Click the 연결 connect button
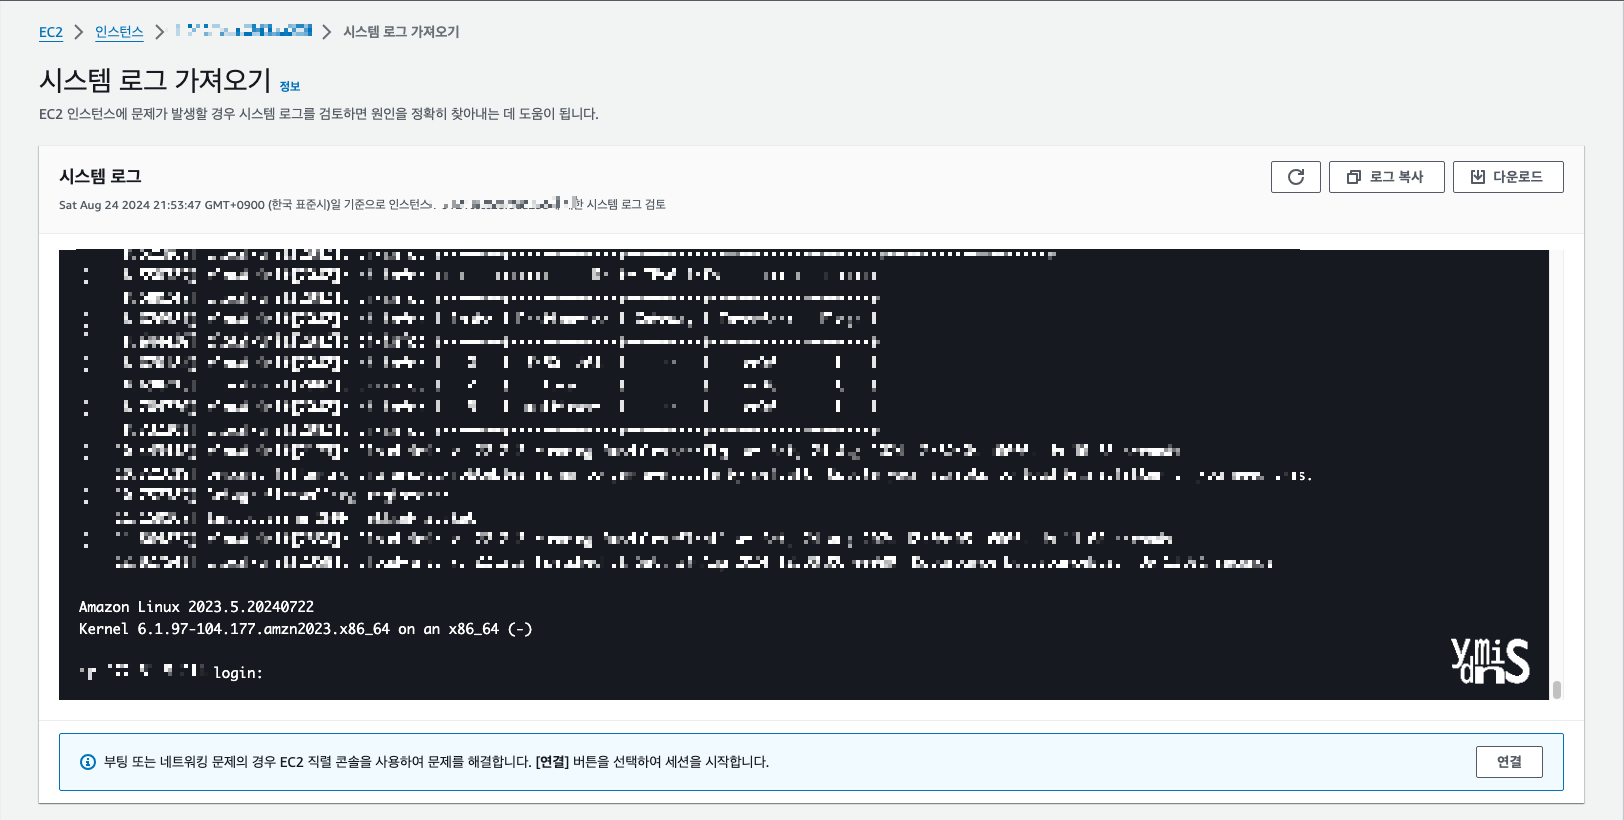 tap(1509, 762)
